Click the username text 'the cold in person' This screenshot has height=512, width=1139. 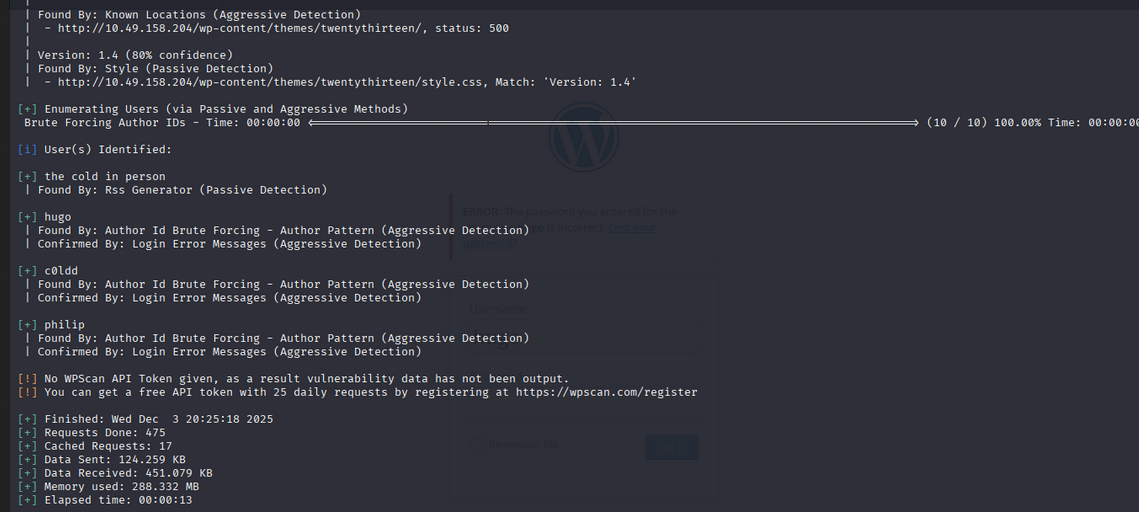pos(105,177)
